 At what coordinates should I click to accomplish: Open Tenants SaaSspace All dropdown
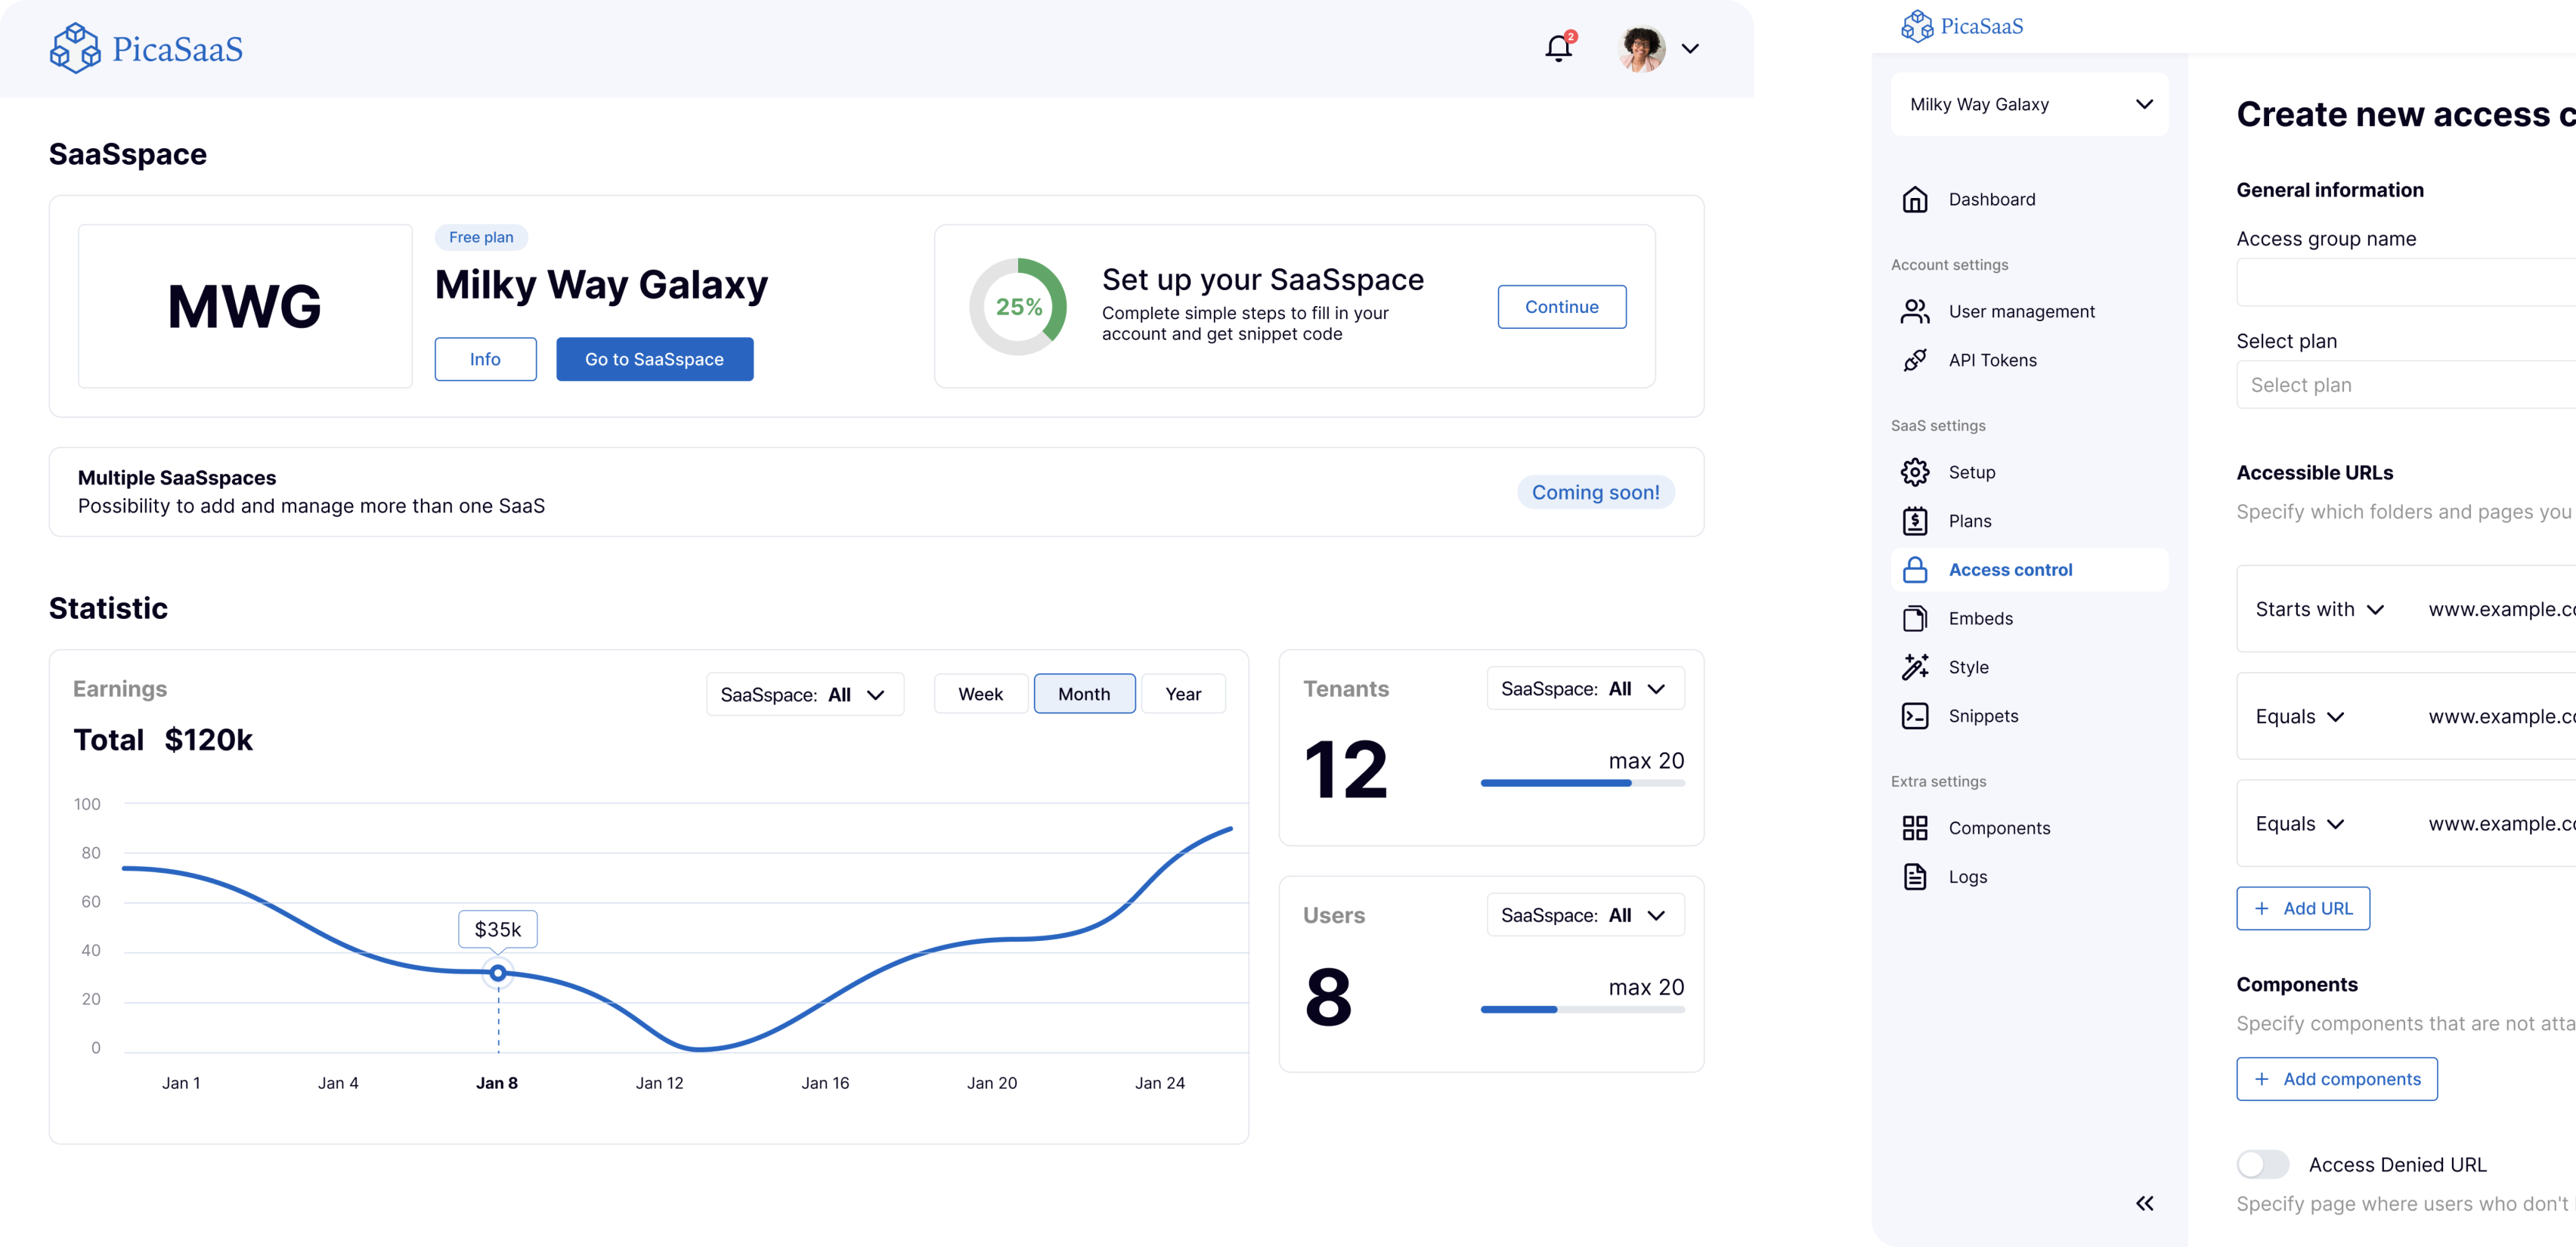tap(1584, 689)
